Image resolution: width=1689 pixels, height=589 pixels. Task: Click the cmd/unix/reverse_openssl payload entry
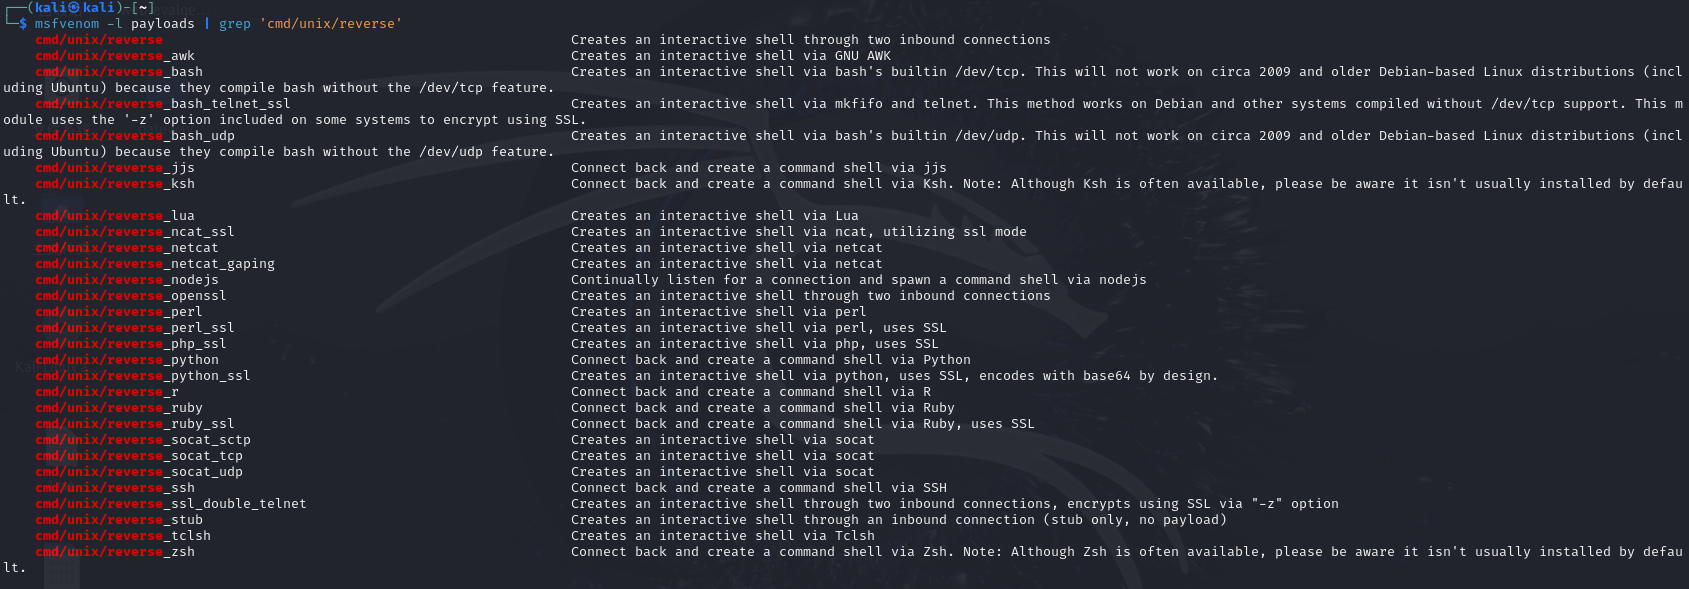point(131,296)
